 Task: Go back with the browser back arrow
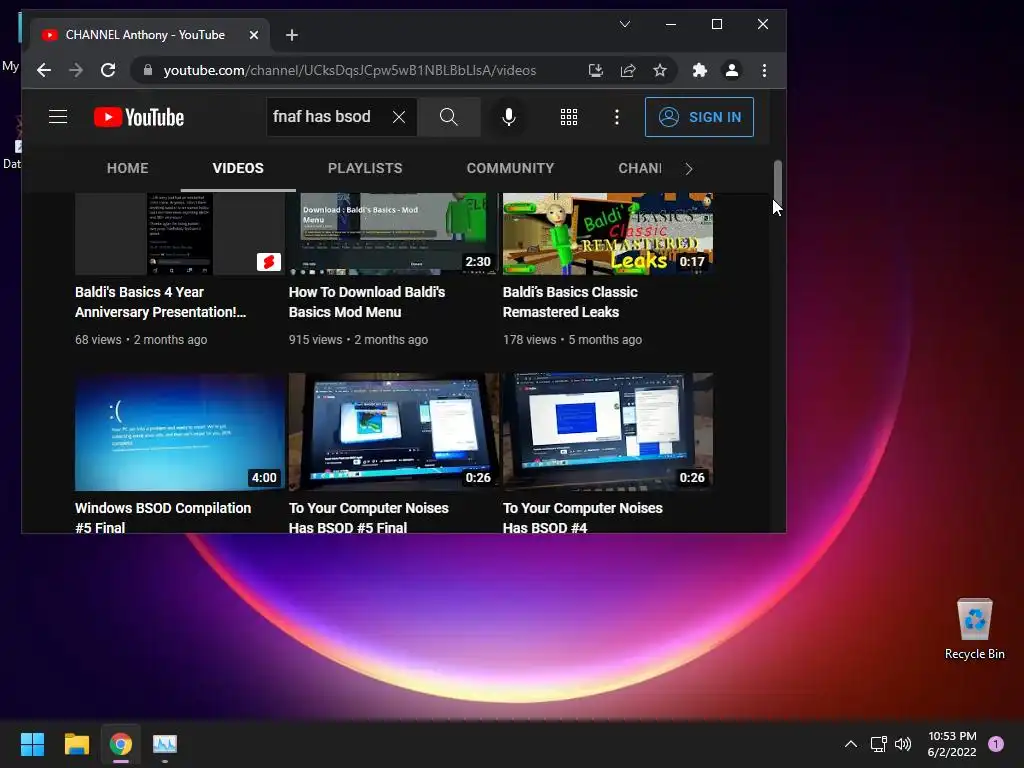[x=44, y=70]
